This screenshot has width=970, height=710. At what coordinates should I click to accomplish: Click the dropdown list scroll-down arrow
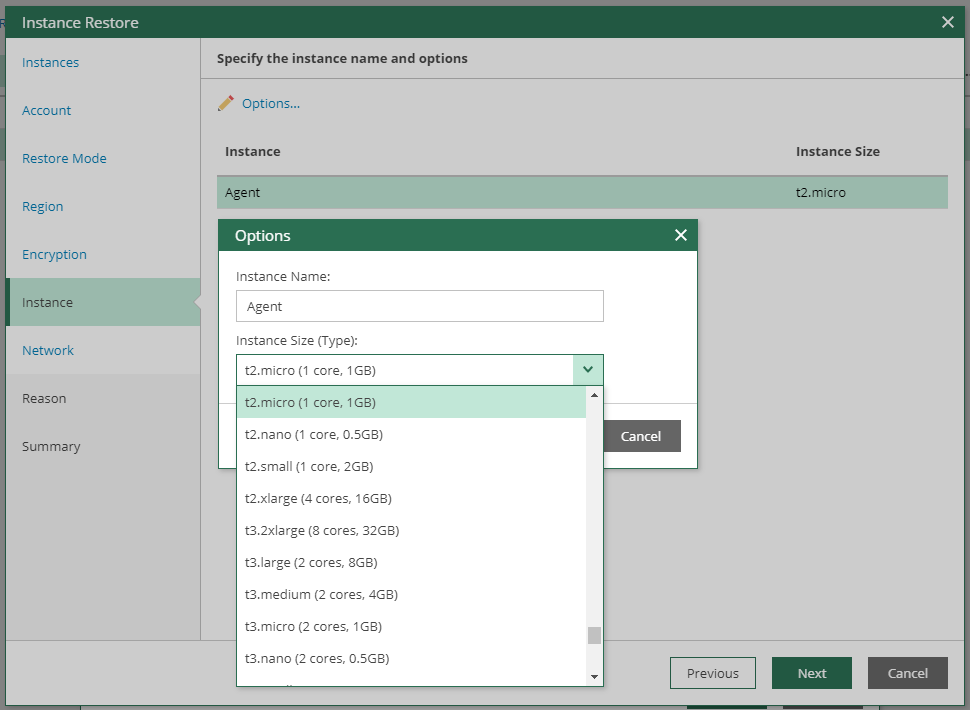pyautogui.click(x=594, y=677)
